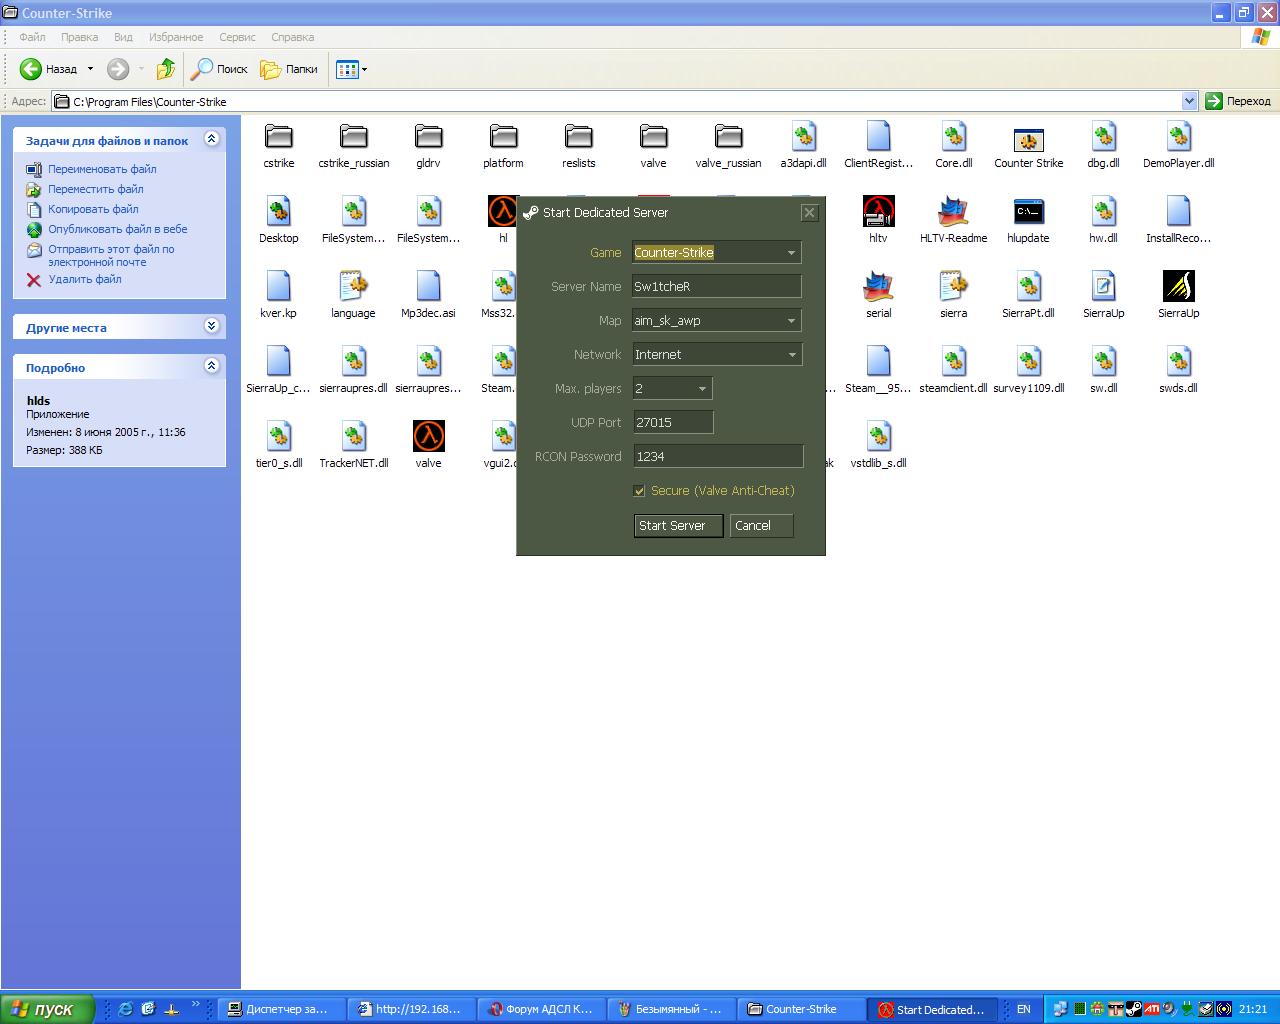Collapse the Подробно details panel
Viewport: 1280px width, 1024px height.
coord(211,366)
